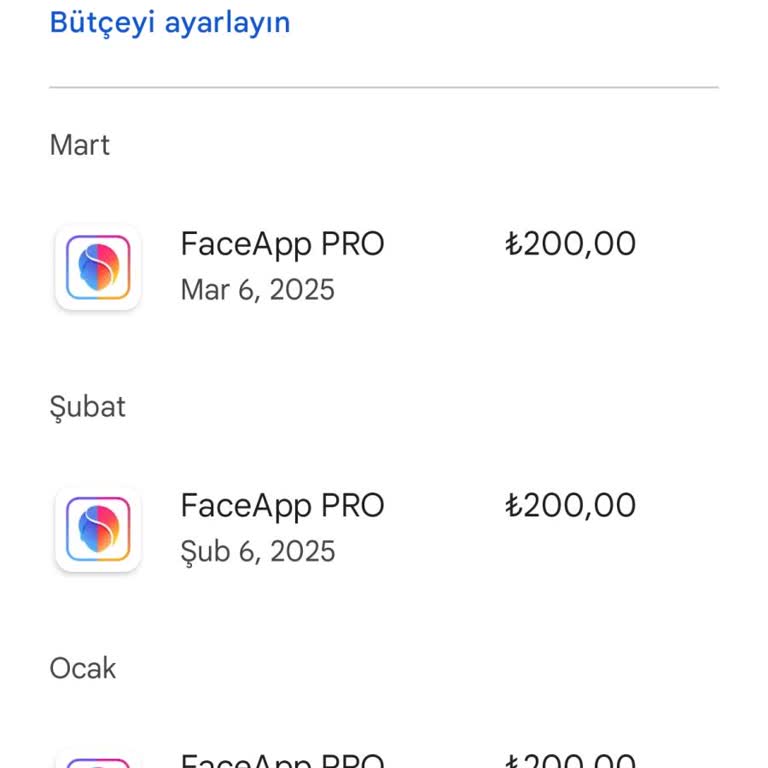The image size is (768, 768).
Task: Click the divider line below Bütçeyi ayarlayın
Action: pos(384,88)
